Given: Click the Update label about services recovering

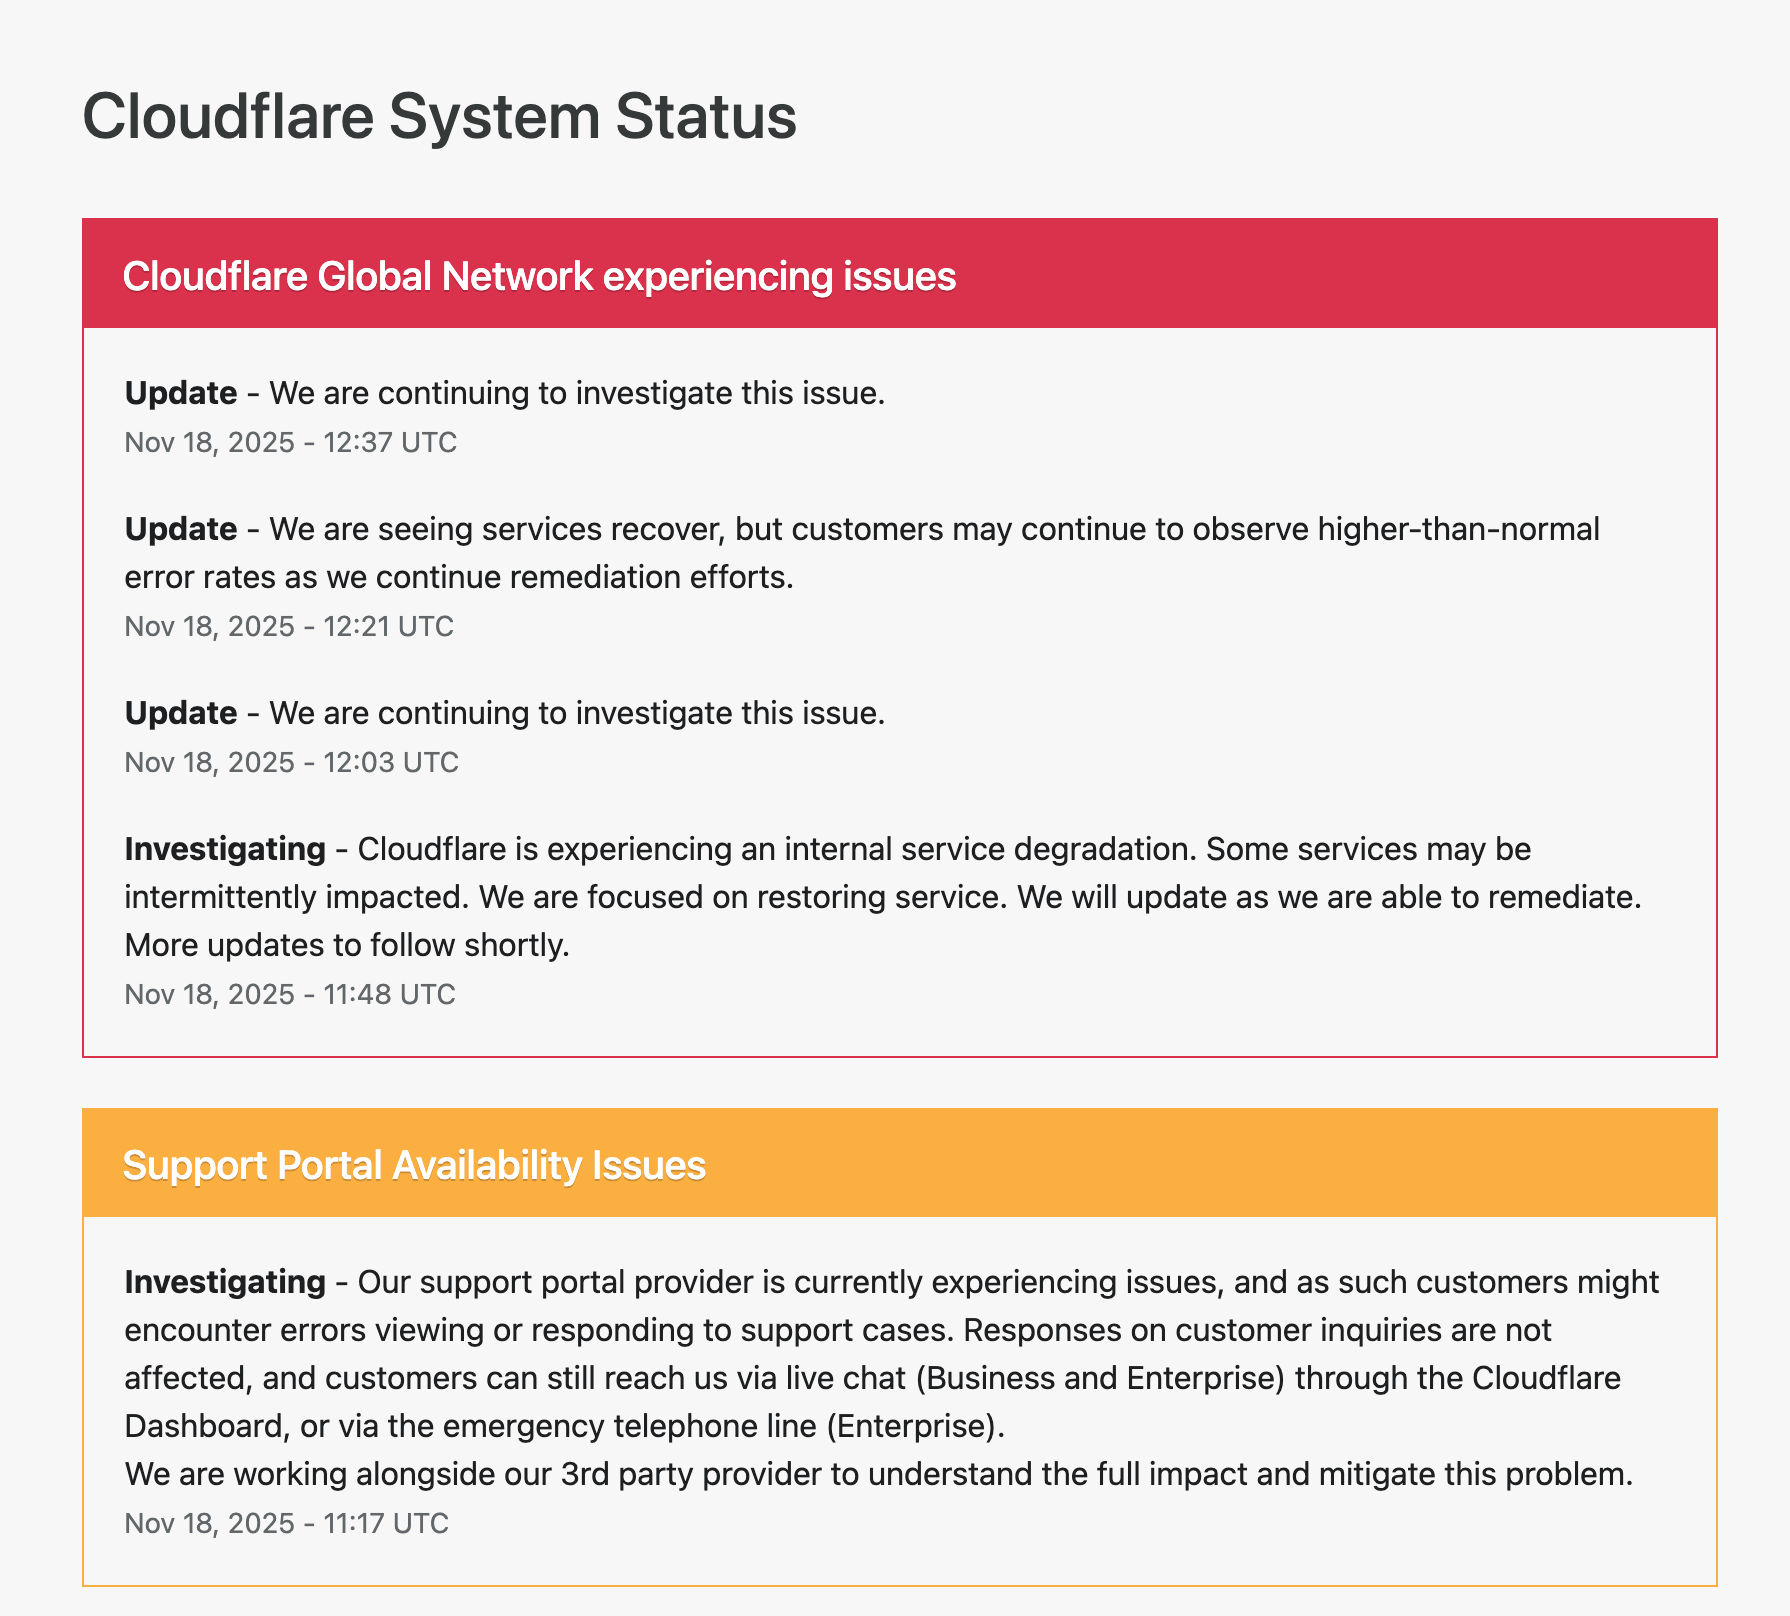Looking at the screenshot, I should click(180, 528).
